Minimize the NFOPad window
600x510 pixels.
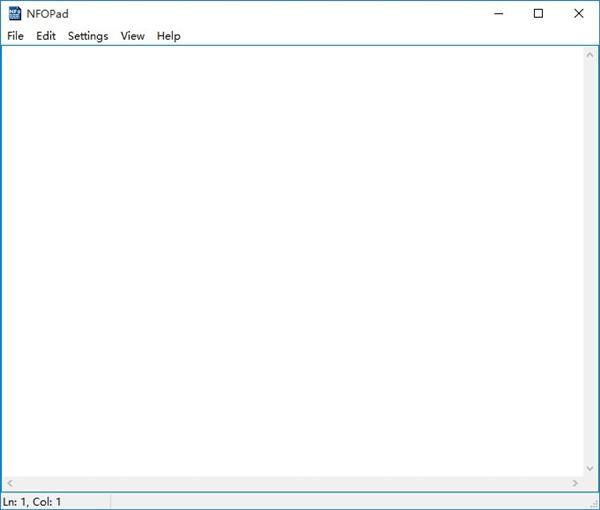pos(499,13)
